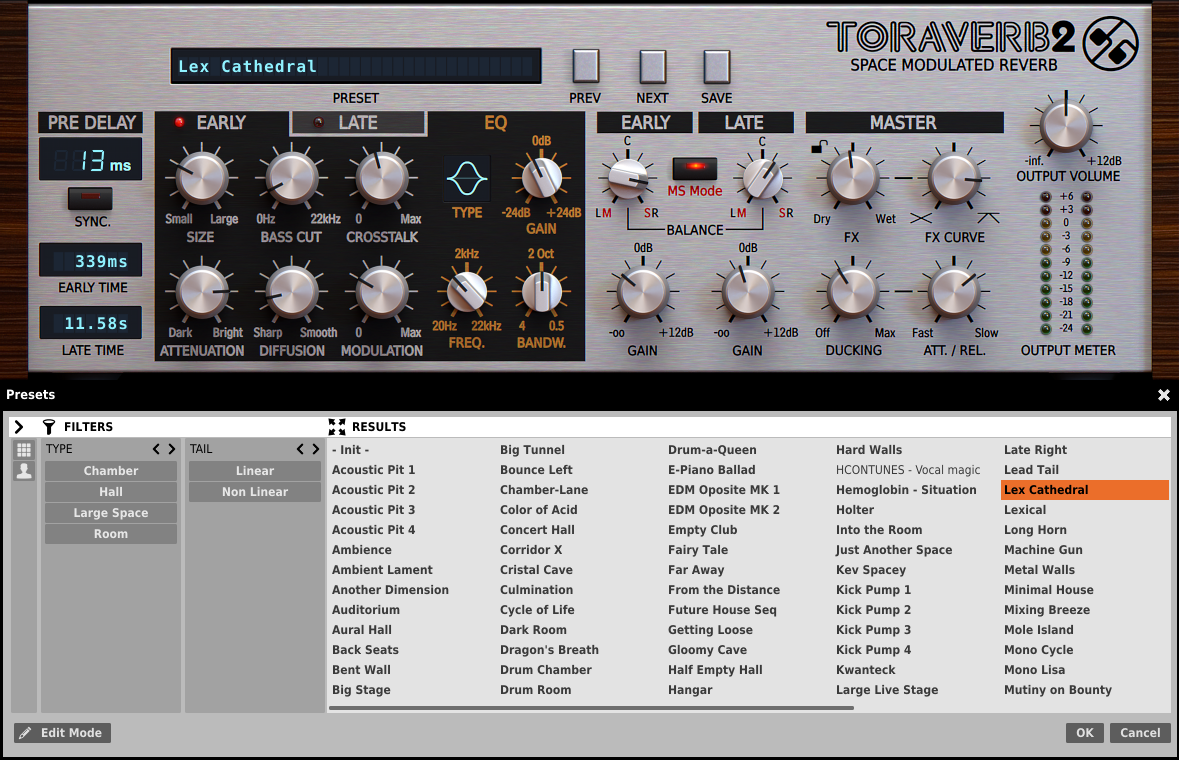The width and height of the screenshot is (1179, 760).
Task: Toggle the EARLY section LED tab
Action: pos(222,123)
